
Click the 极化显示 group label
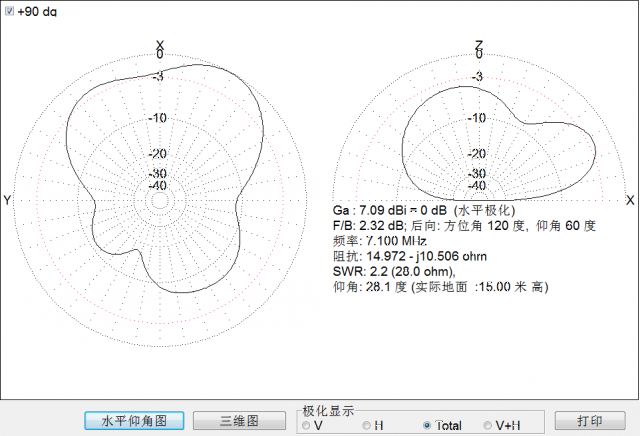click(x=328, y=411)
